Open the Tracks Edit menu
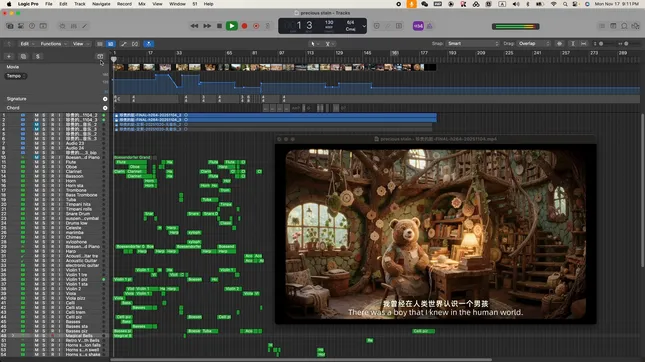 [27, 44]
